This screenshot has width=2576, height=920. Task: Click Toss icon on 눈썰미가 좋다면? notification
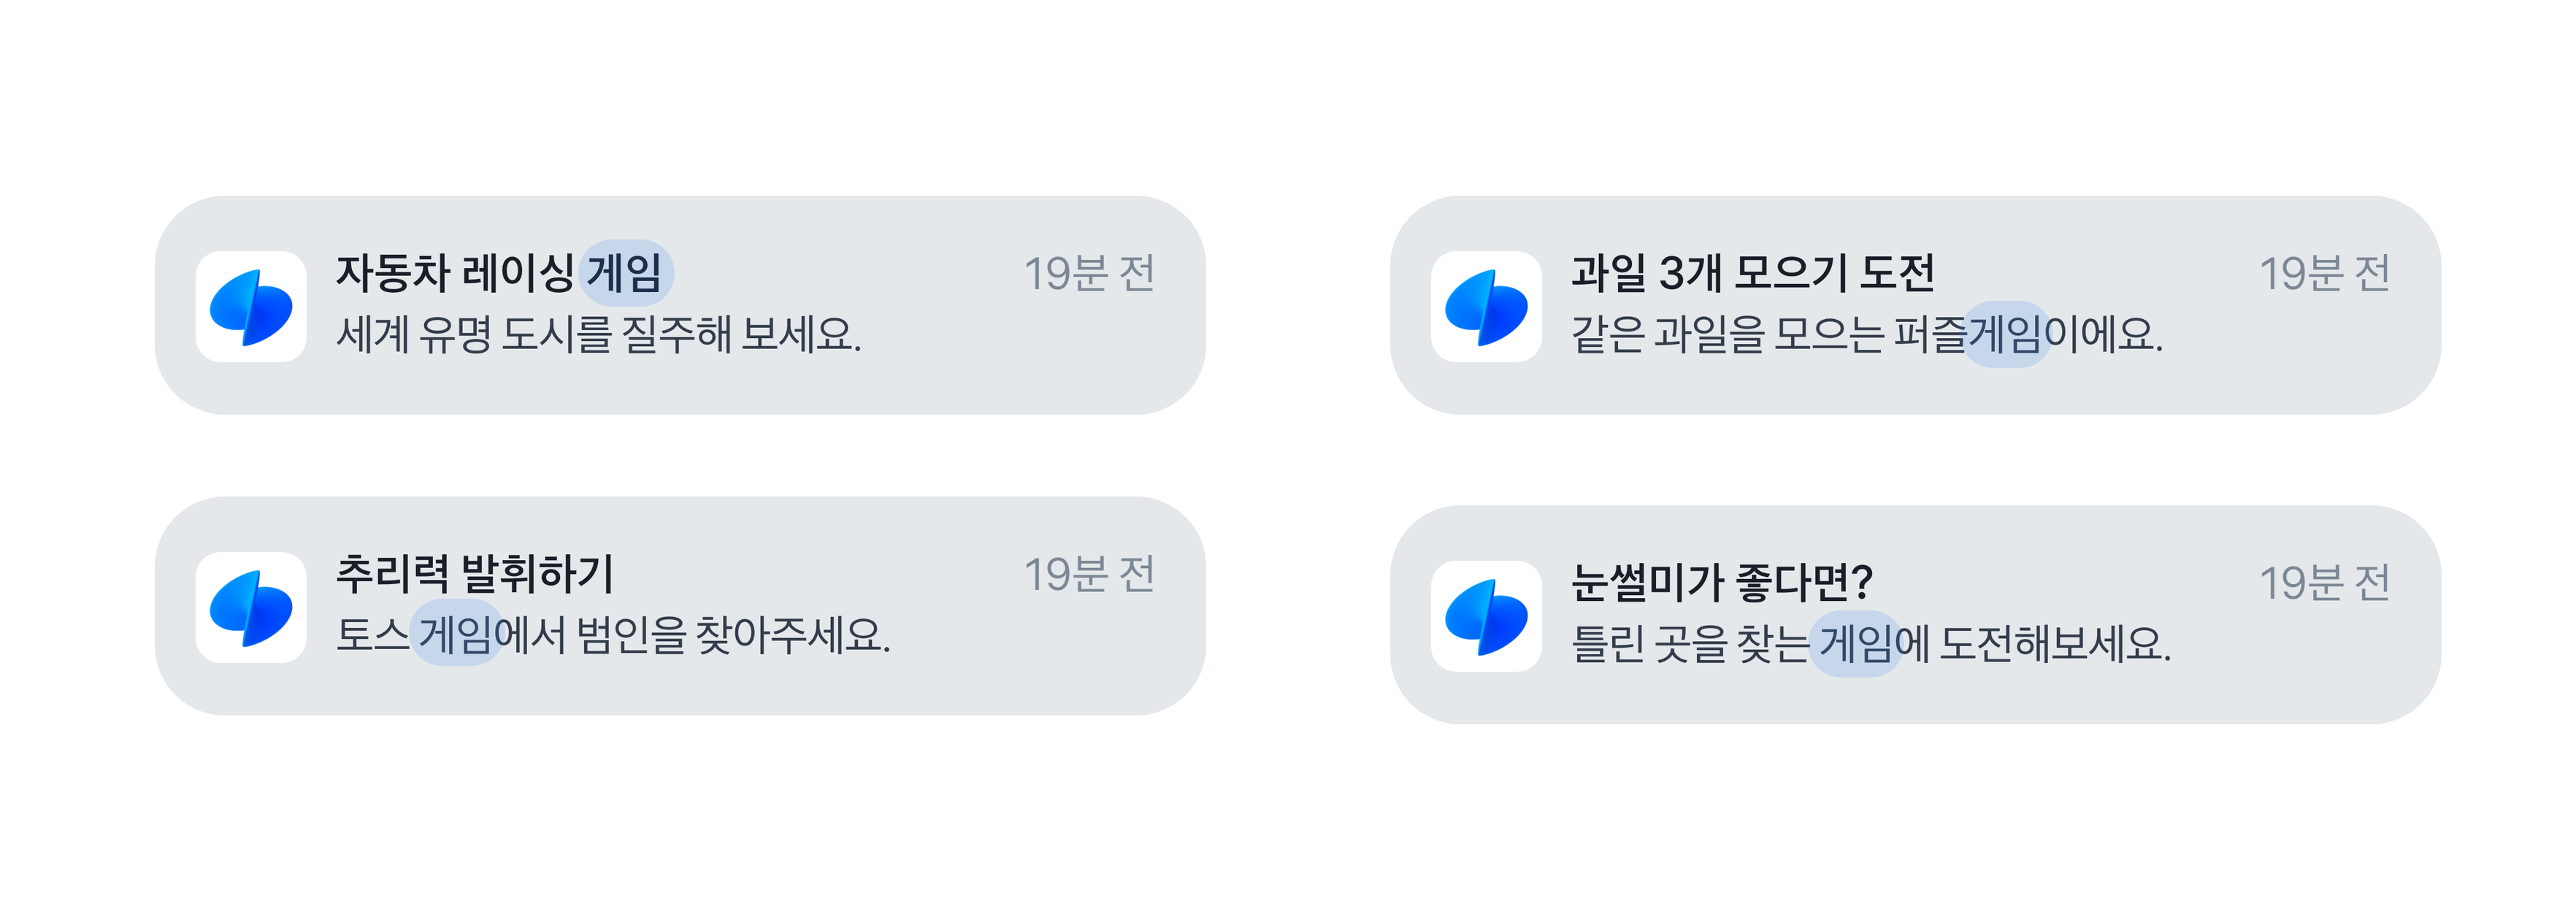1486,616
